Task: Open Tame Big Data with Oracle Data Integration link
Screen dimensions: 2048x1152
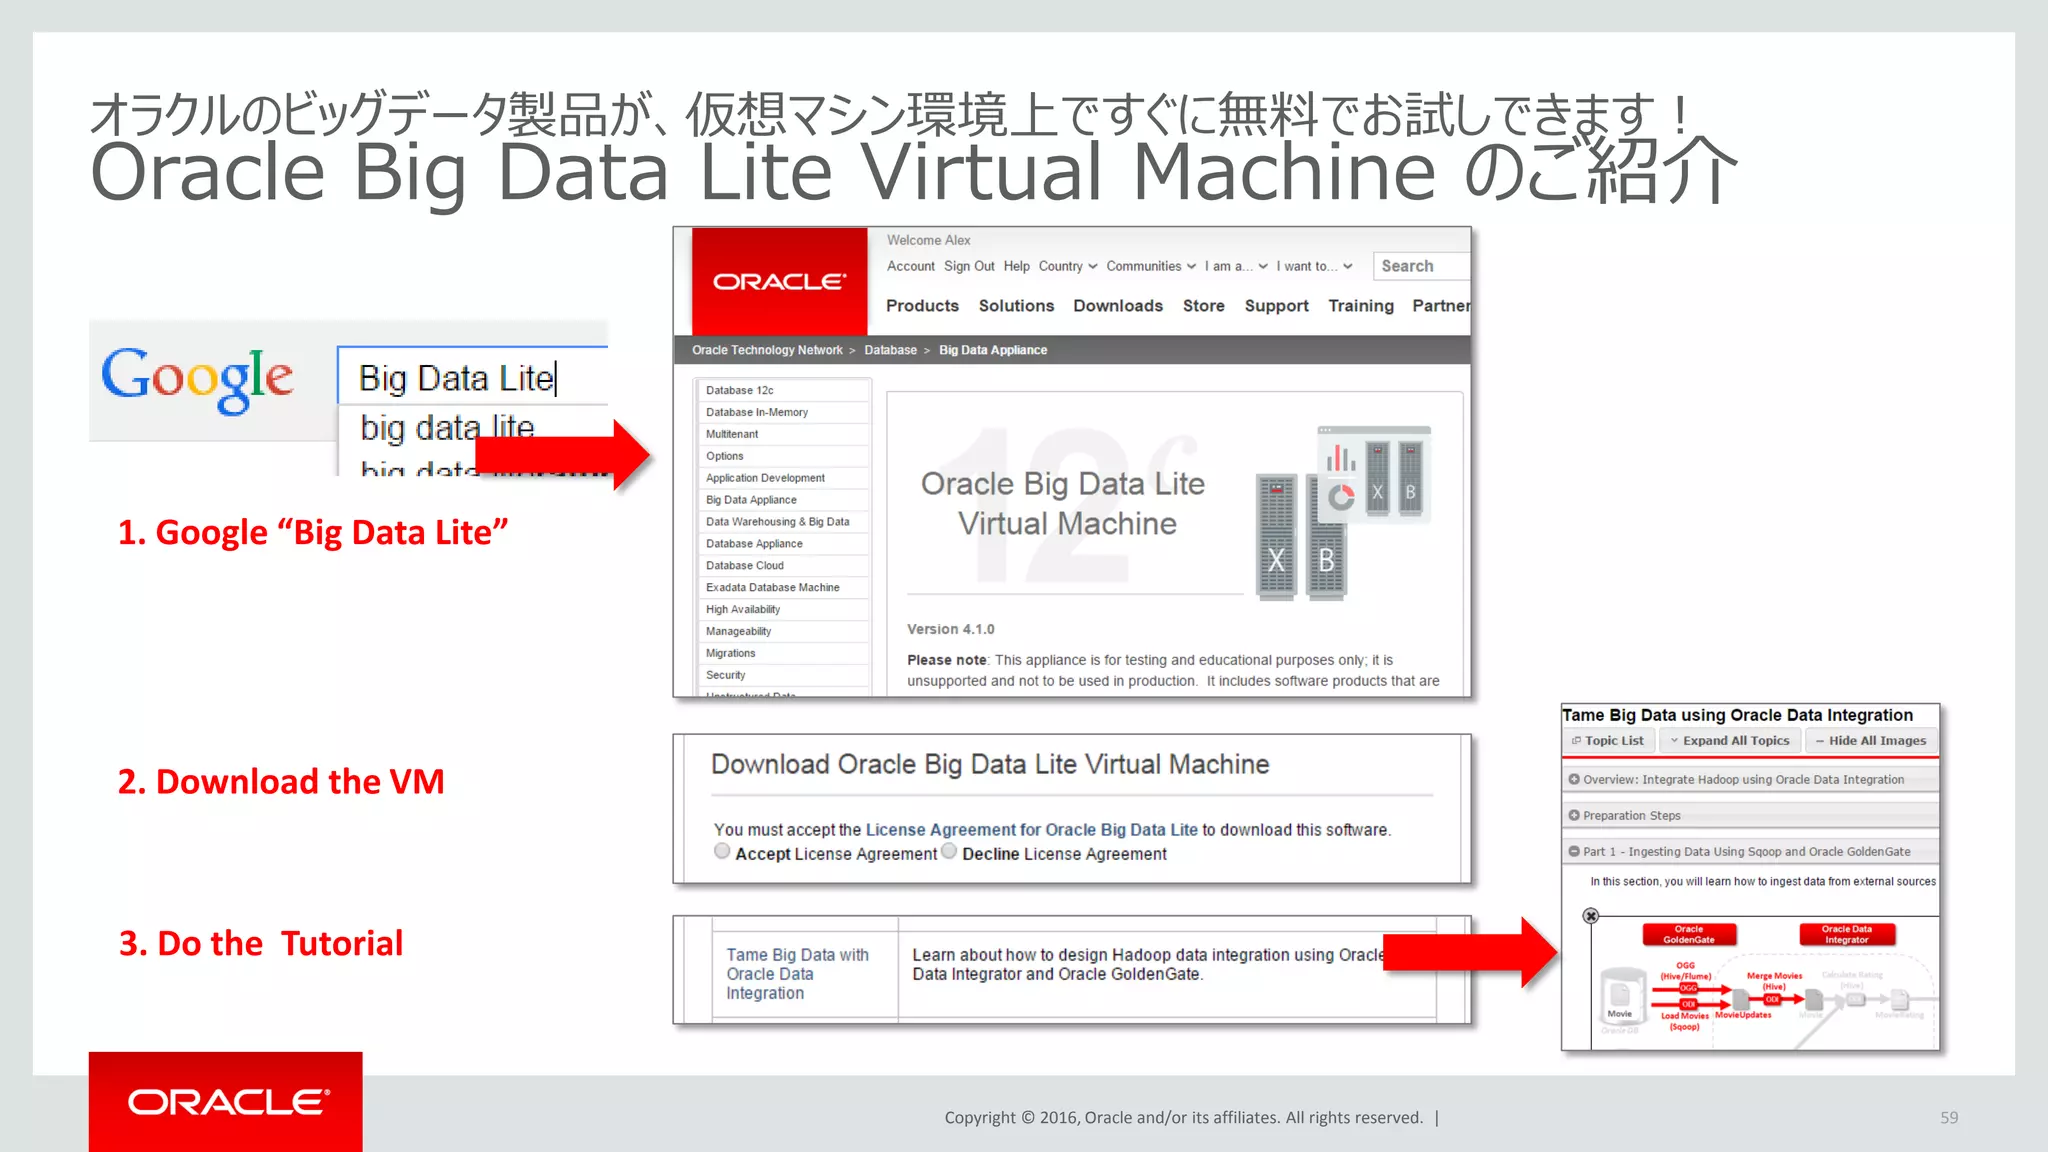Action: point(797,974)
